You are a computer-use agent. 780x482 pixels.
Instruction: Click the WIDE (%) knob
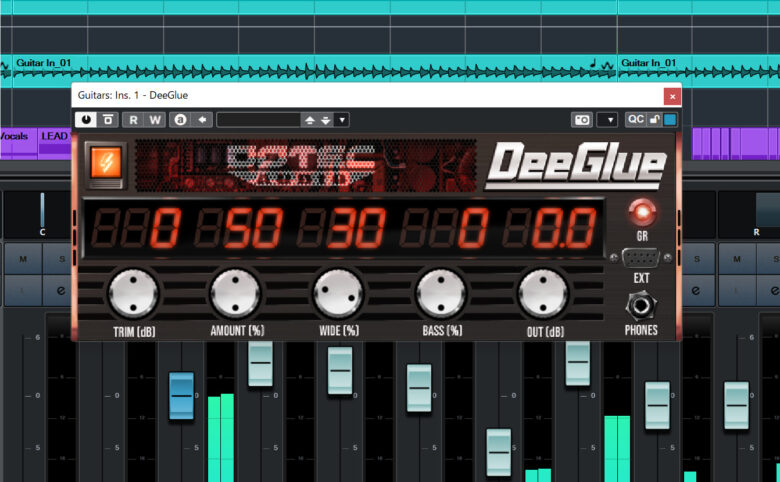[337, 293]
